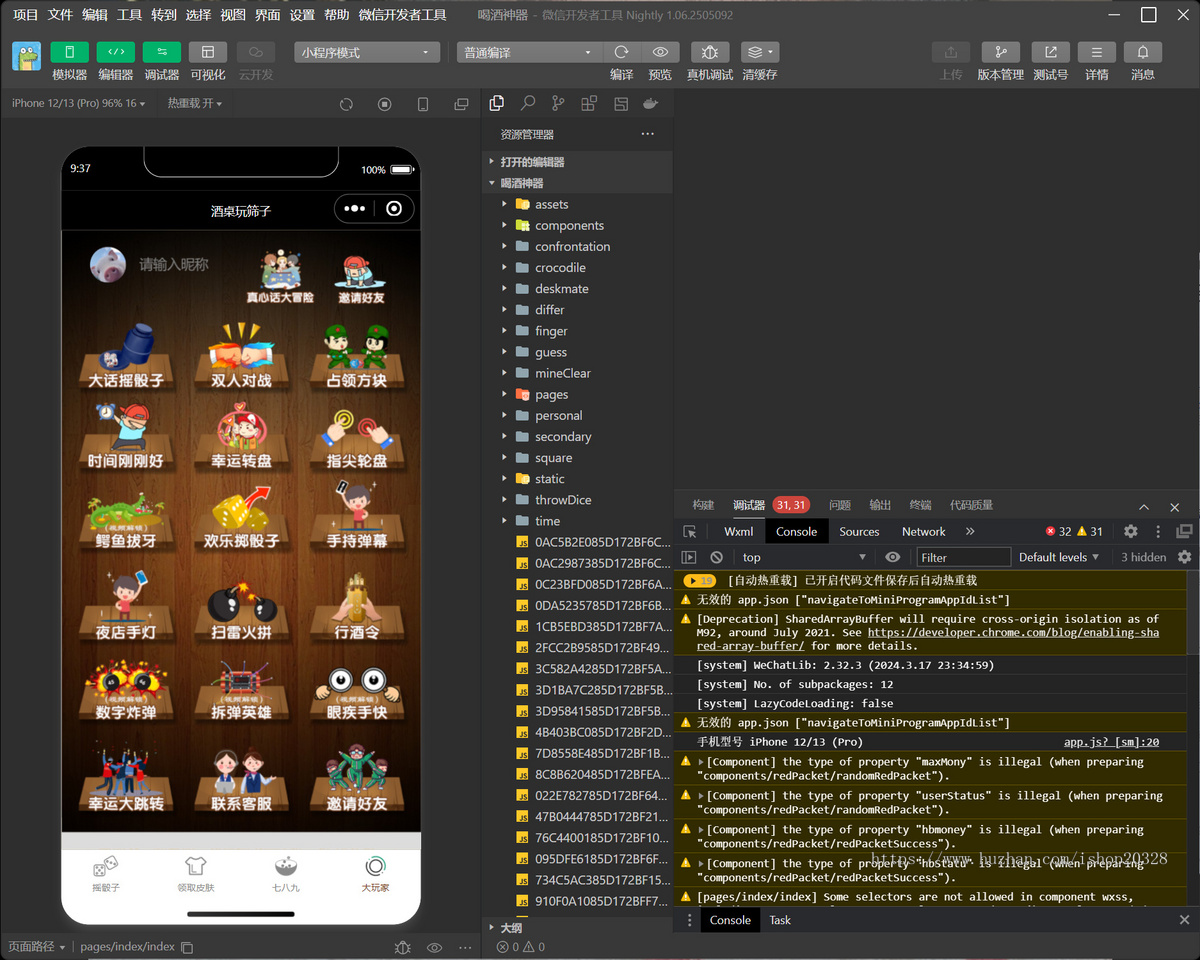Viewport: 1200px width, 960px height.
Task: Open the console settings gear
Action: (x=1184, y=557)
